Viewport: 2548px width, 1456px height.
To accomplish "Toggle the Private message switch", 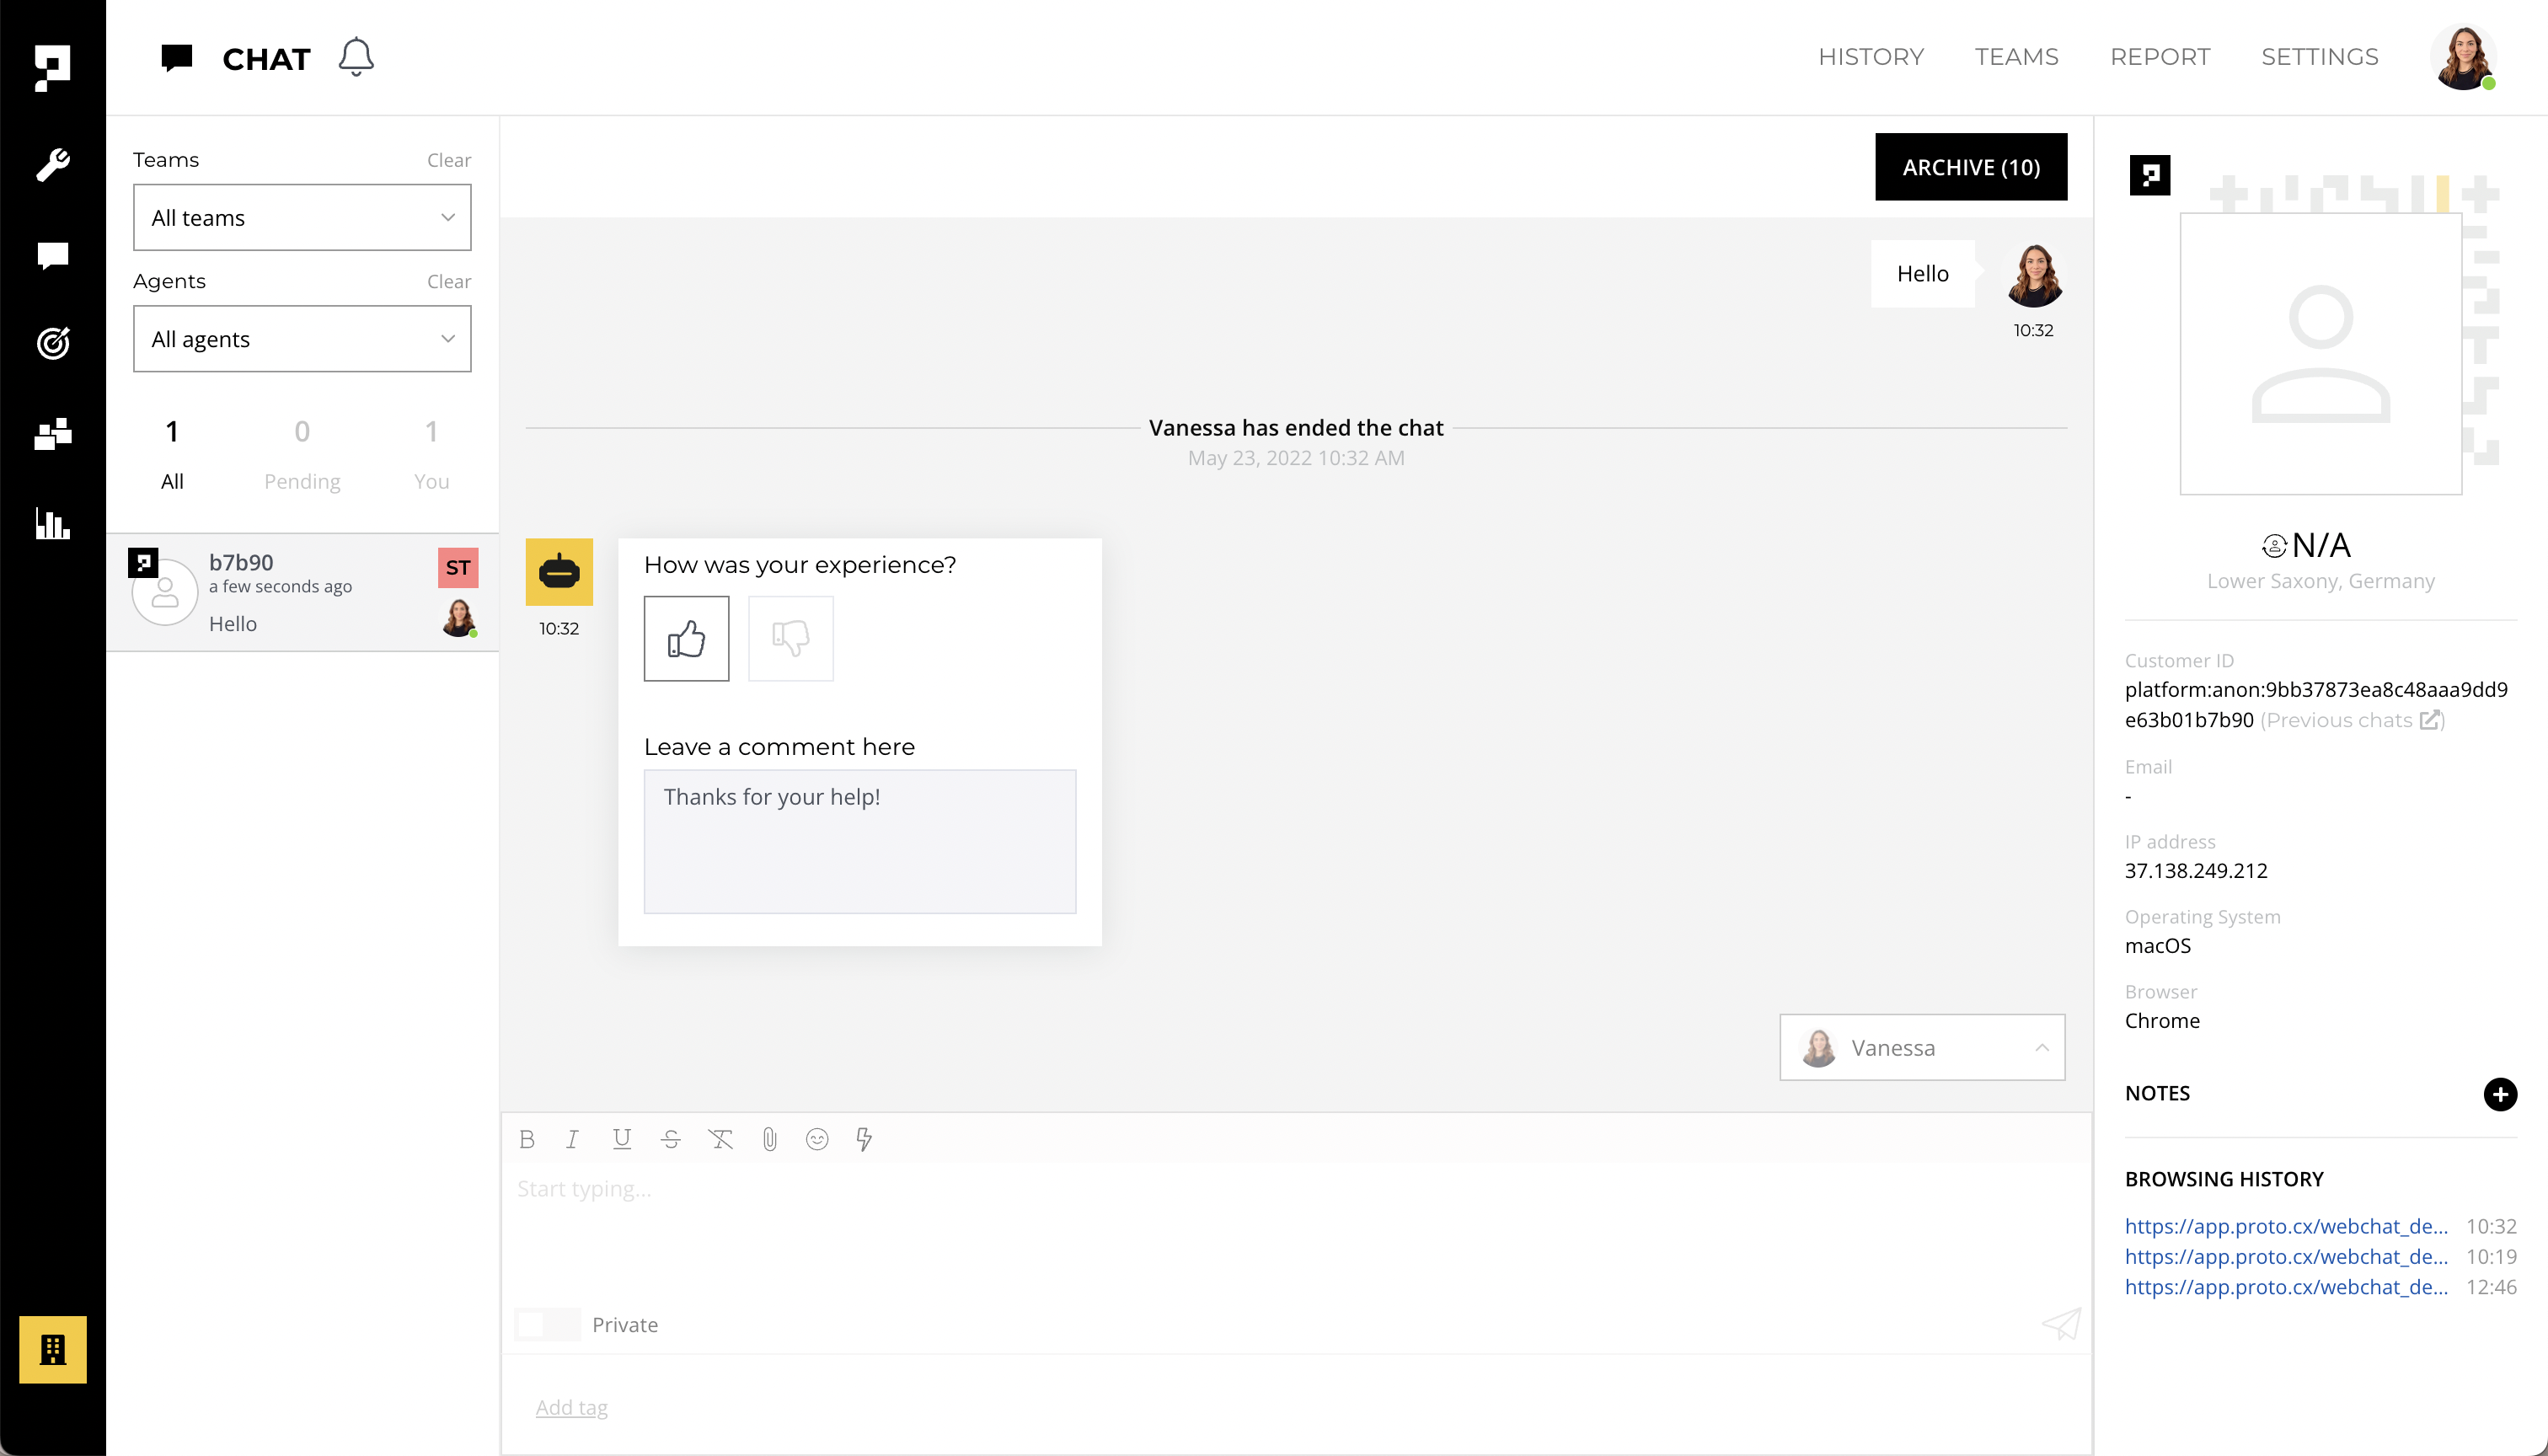I will (x=546, y=1324).
